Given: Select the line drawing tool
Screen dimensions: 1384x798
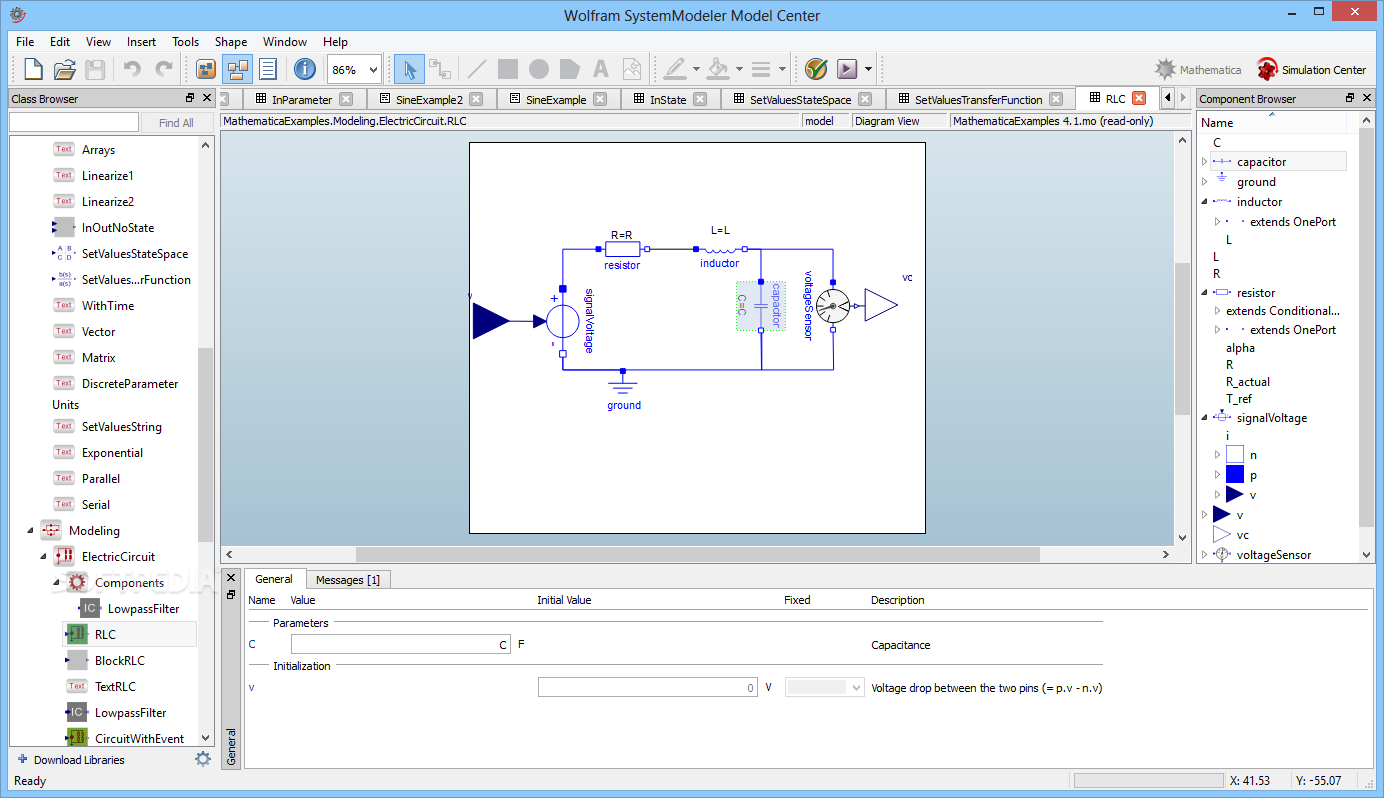Looking at the screenshot, I should (477, 69).
